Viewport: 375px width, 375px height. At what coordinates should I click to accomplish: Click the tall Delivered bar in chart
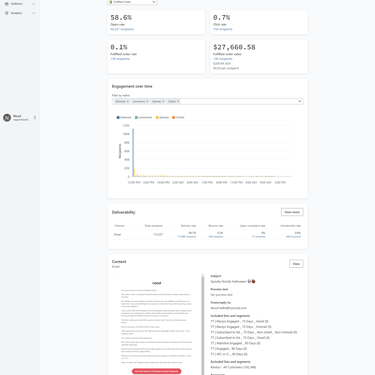point(133,152)
